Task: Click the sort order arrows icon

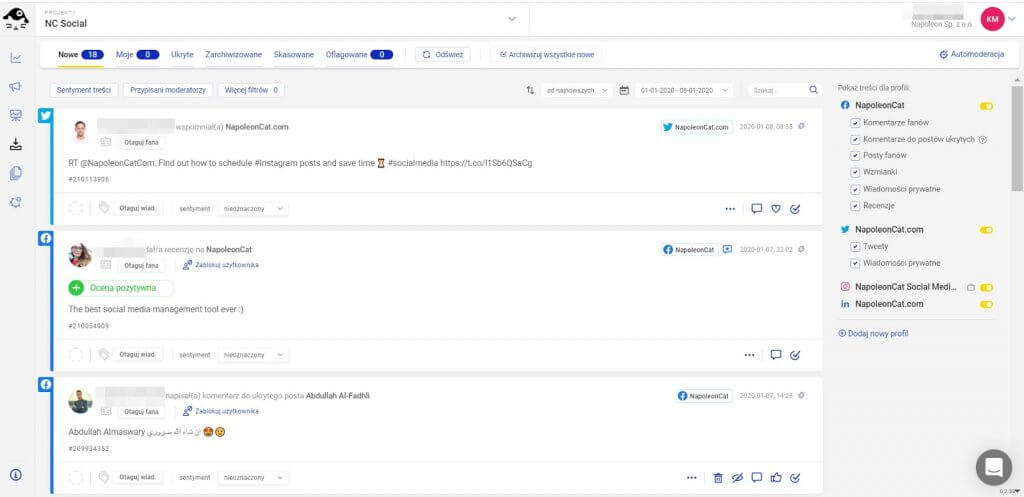Action: pos(530,90)
